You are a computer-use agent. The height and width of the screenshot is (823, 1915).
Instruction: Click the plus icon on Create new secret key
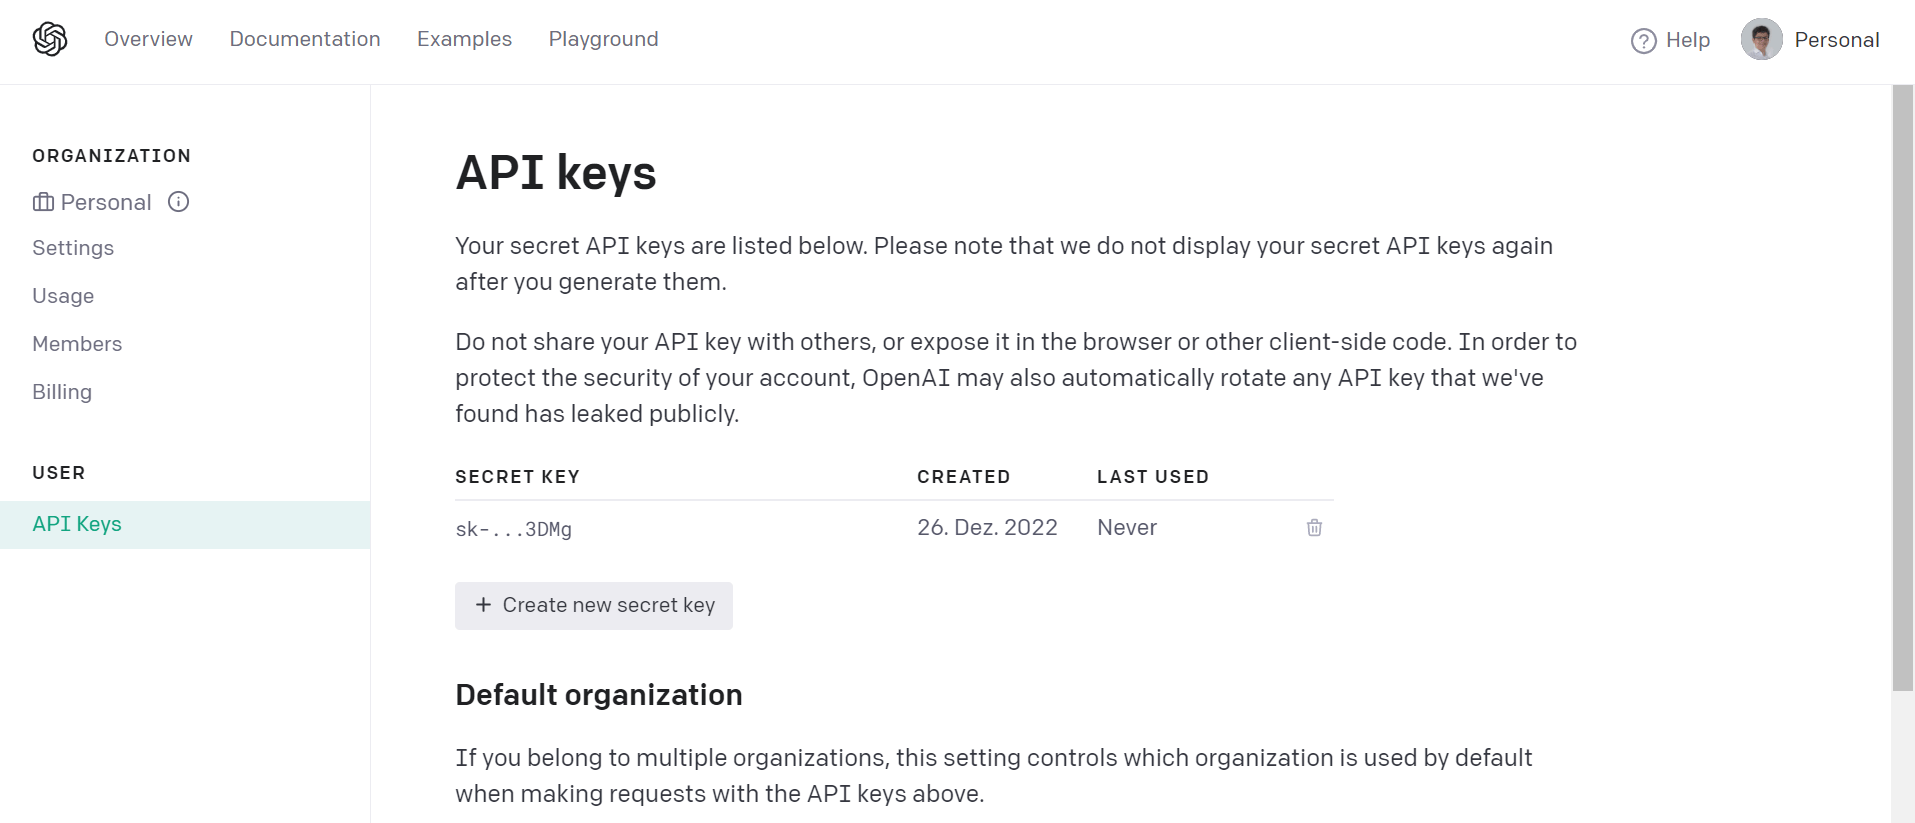point(483,605)
